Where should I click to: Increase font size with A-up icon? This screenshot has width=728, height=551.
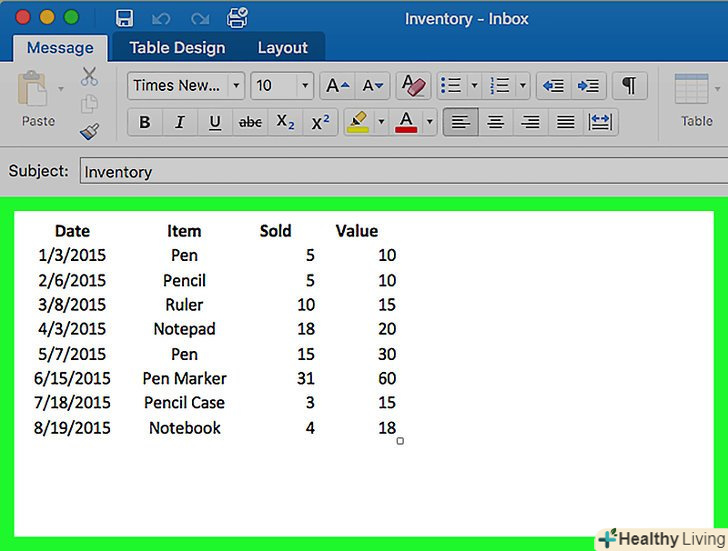(338, 86)
